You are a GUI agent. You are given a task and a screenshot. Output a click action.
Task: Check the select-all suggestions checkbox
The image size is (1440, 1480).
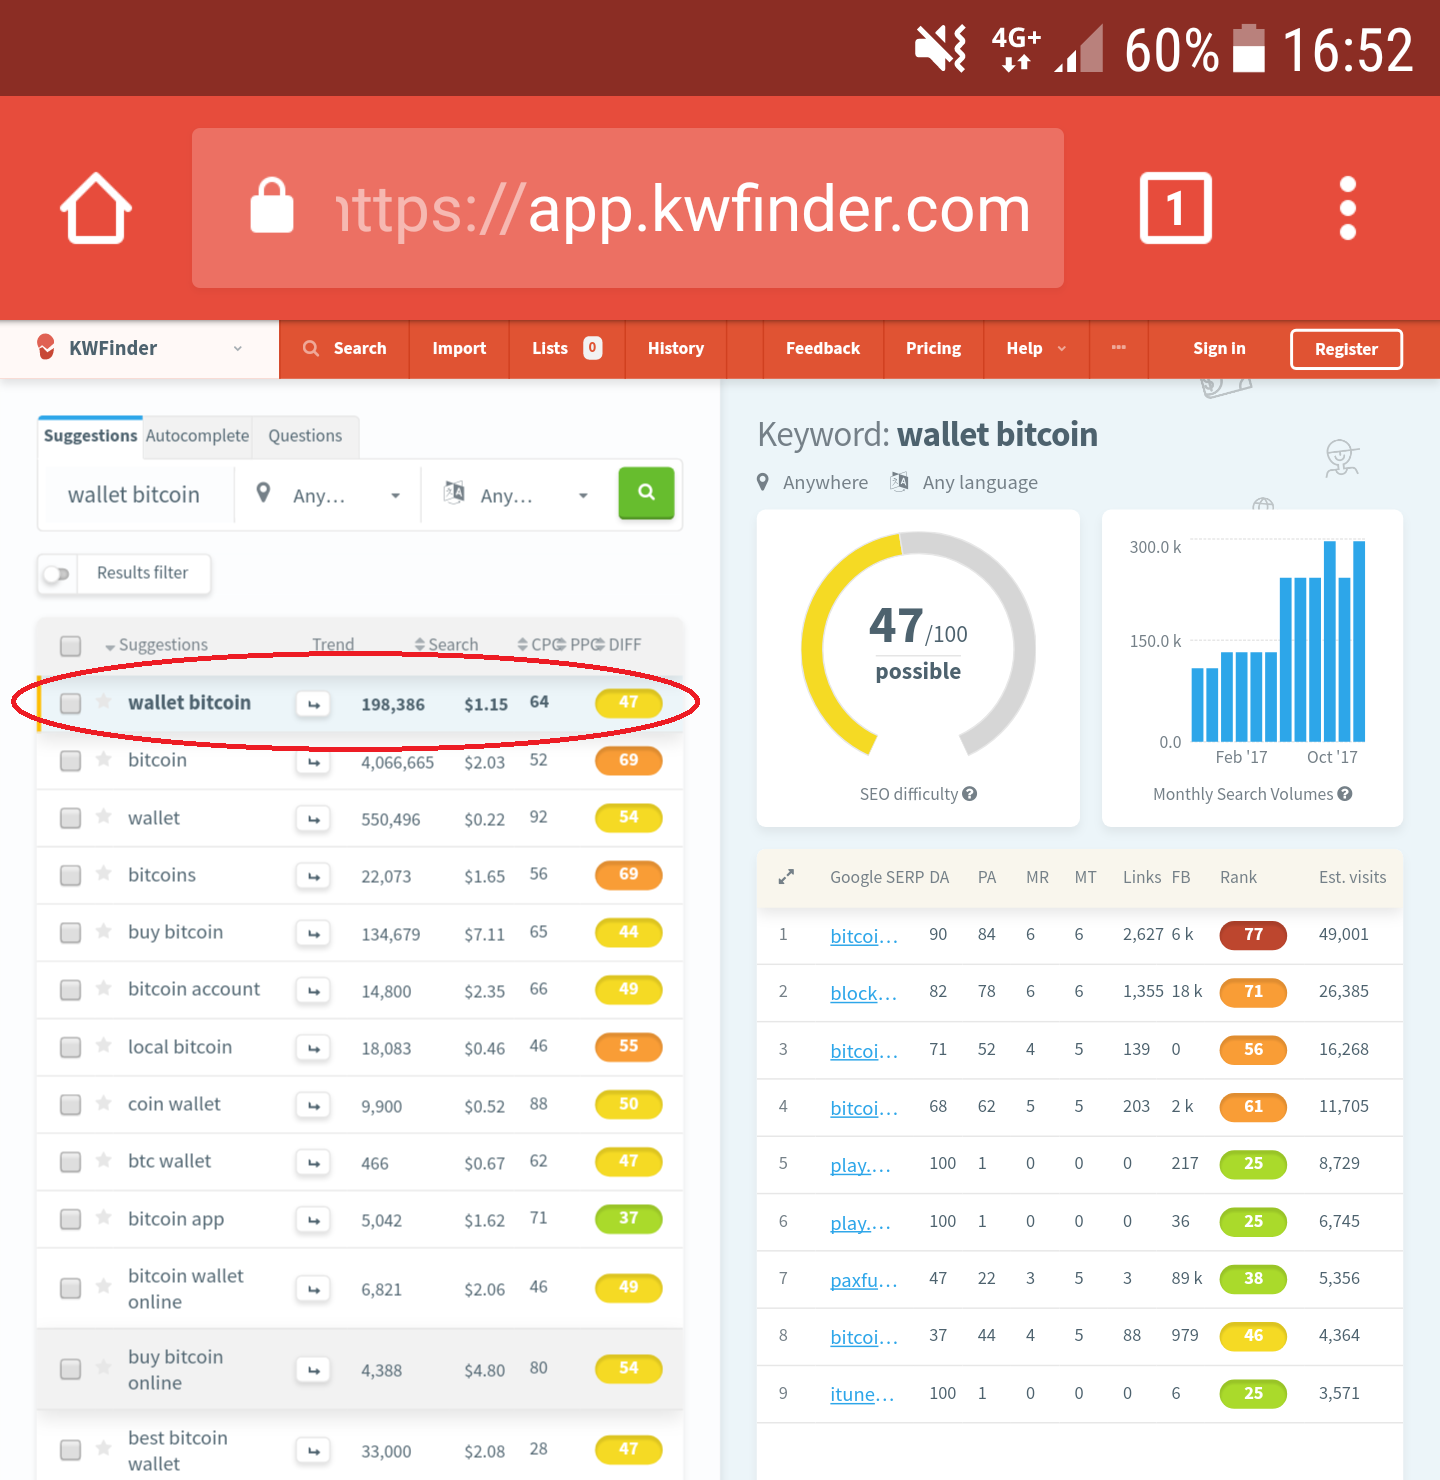[x=70, y=645]
